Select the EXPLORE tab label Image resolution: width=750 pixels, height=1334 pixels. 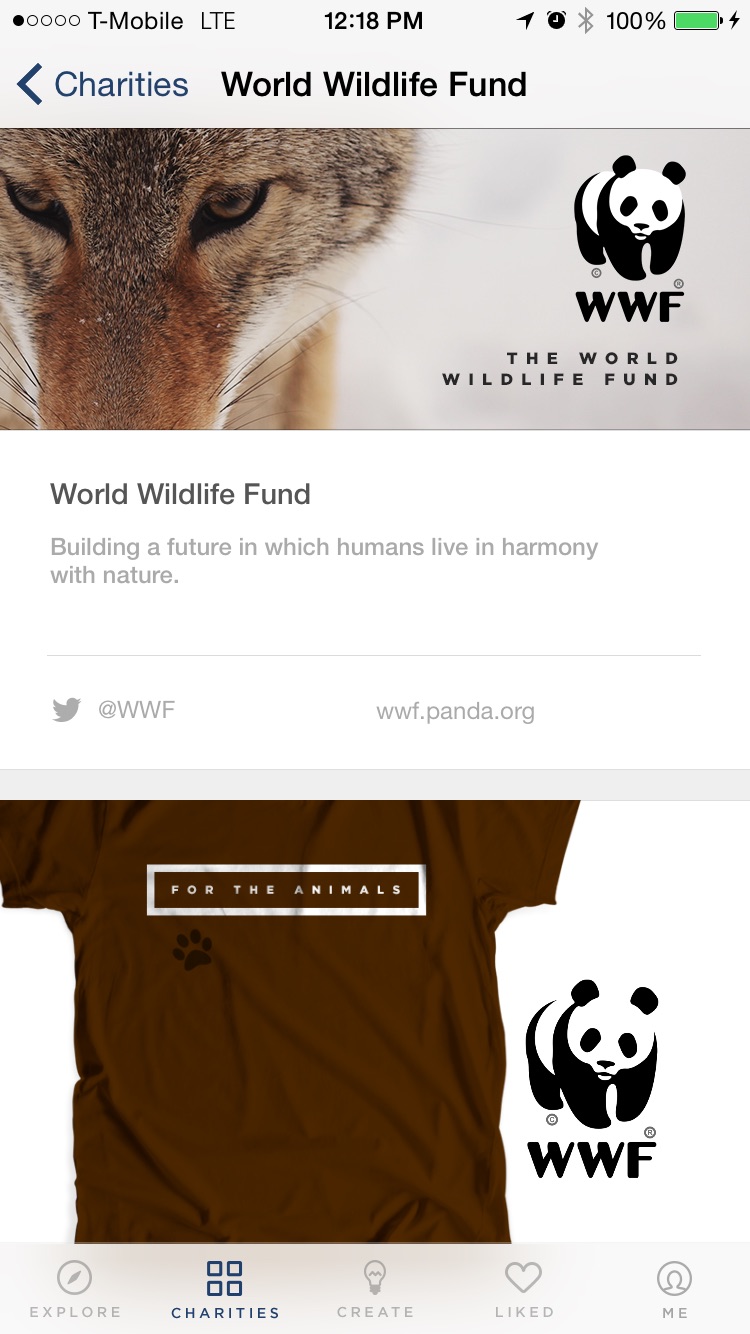pyautogui.click(x=75, y=1312)
